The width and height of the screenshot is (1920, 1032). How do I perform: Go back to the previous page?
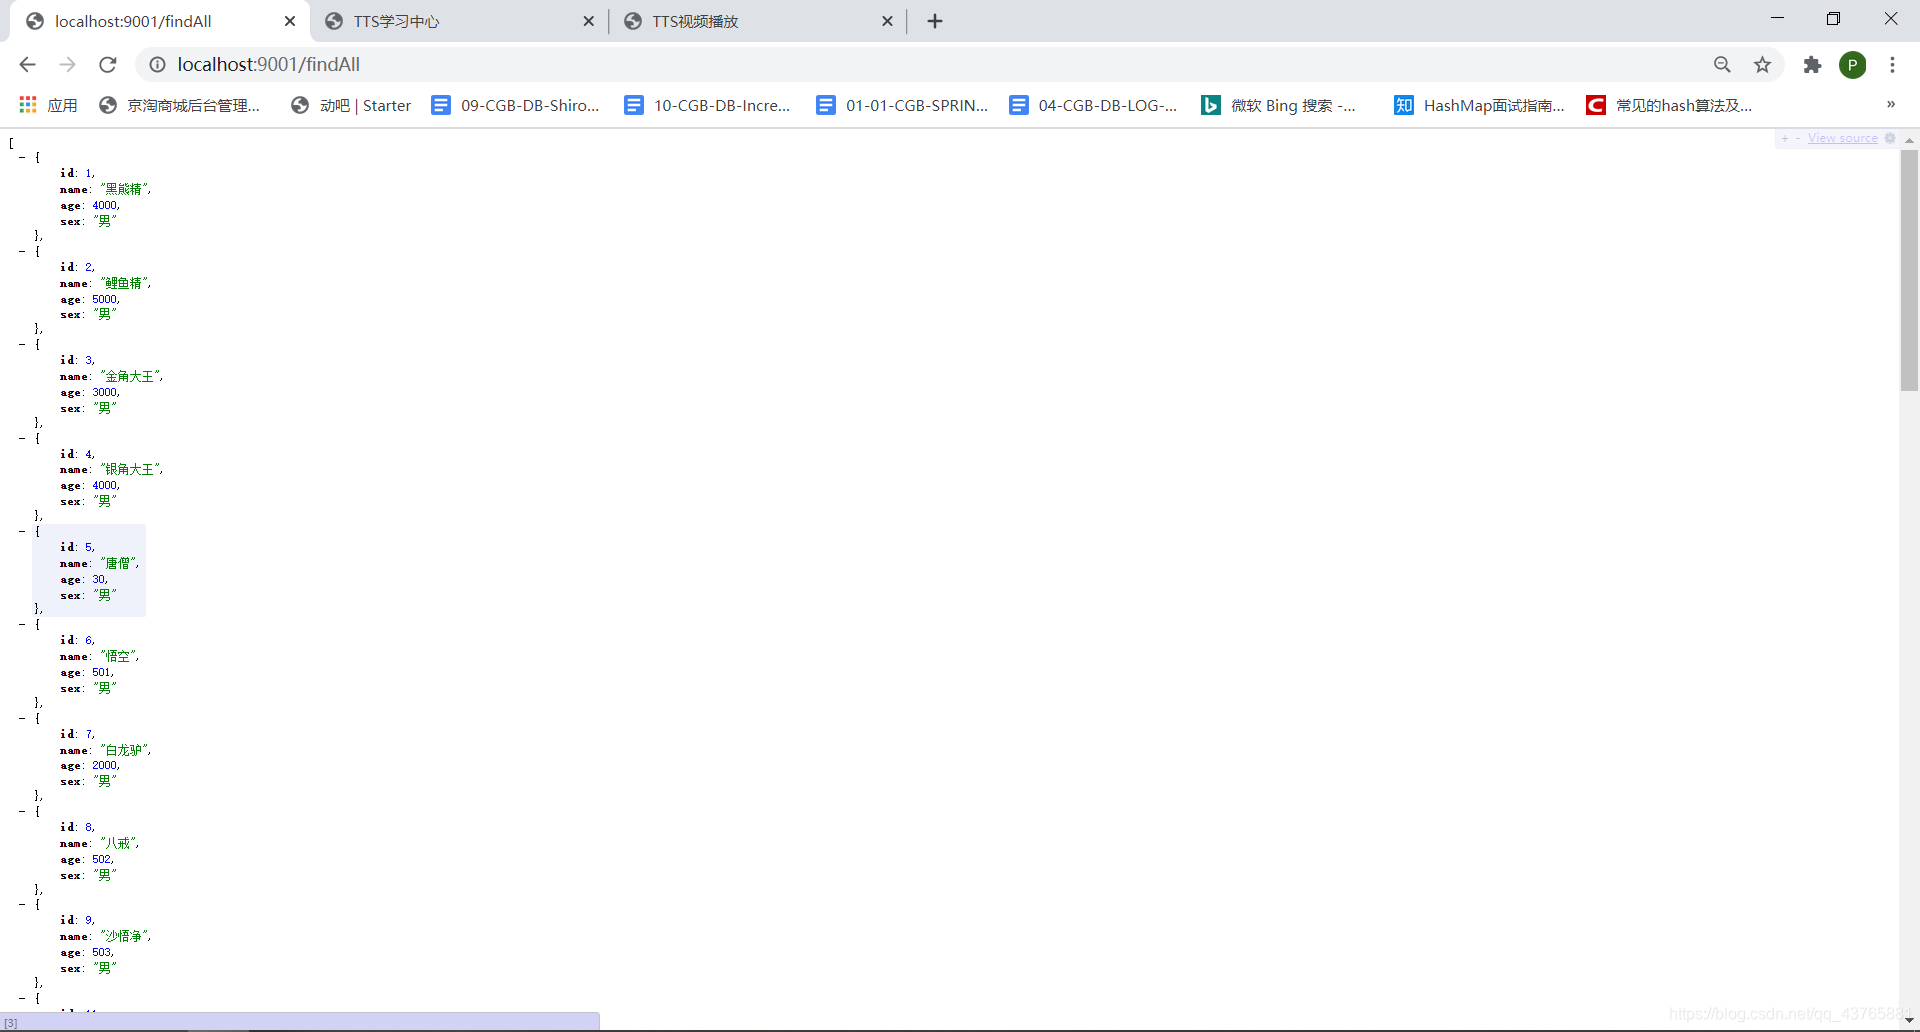(27, 65)
